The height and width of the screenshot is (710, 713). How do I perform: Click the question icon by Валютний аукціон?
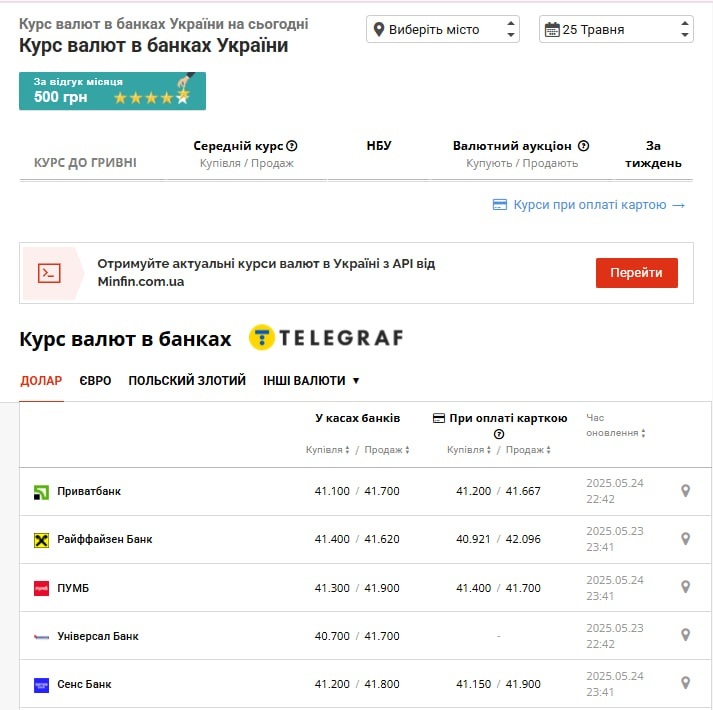coord(583,146)
